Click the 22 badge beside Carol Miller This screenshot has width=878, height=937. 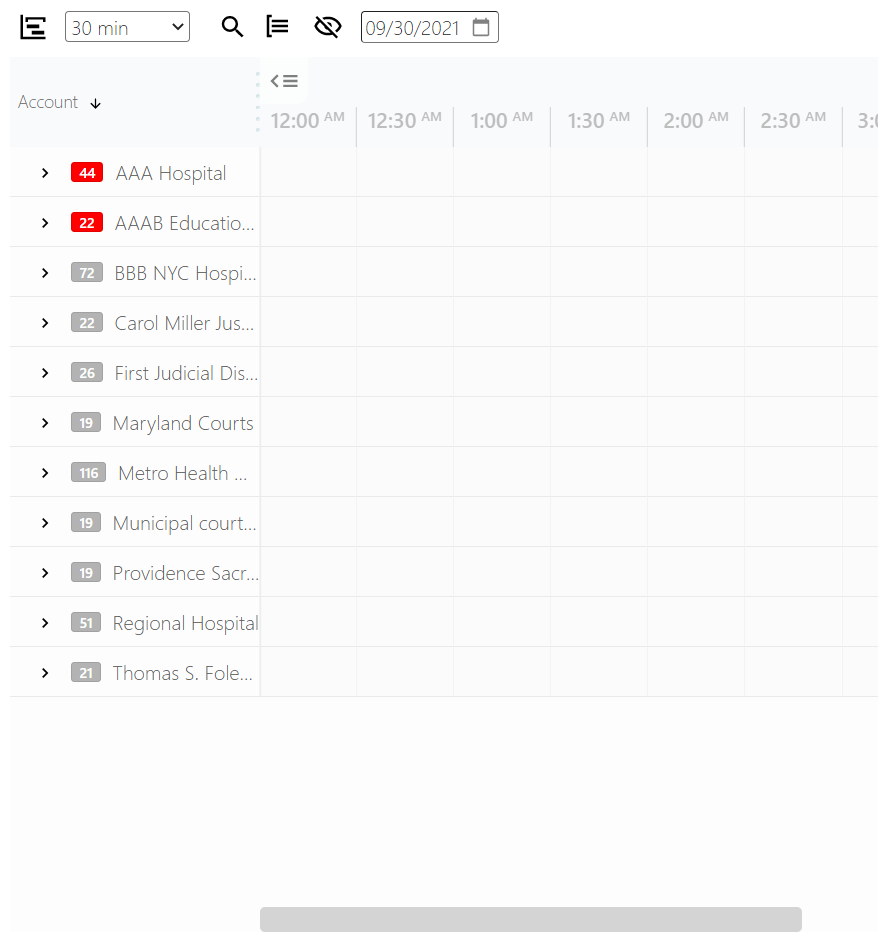tap(87, 323)
